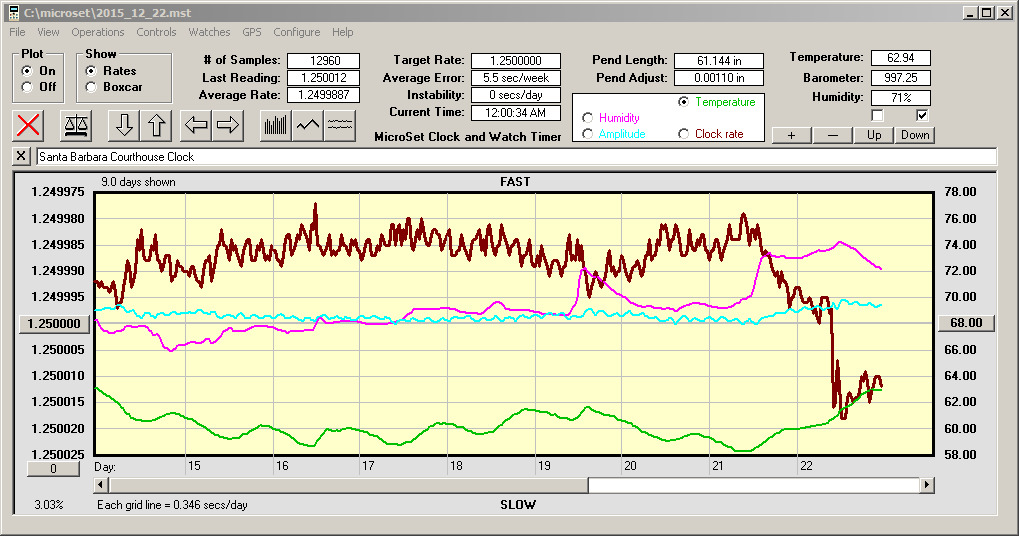The image size is (1019, 536).
Task: Click the # of Samples field
Action: [x=324, y=60]
